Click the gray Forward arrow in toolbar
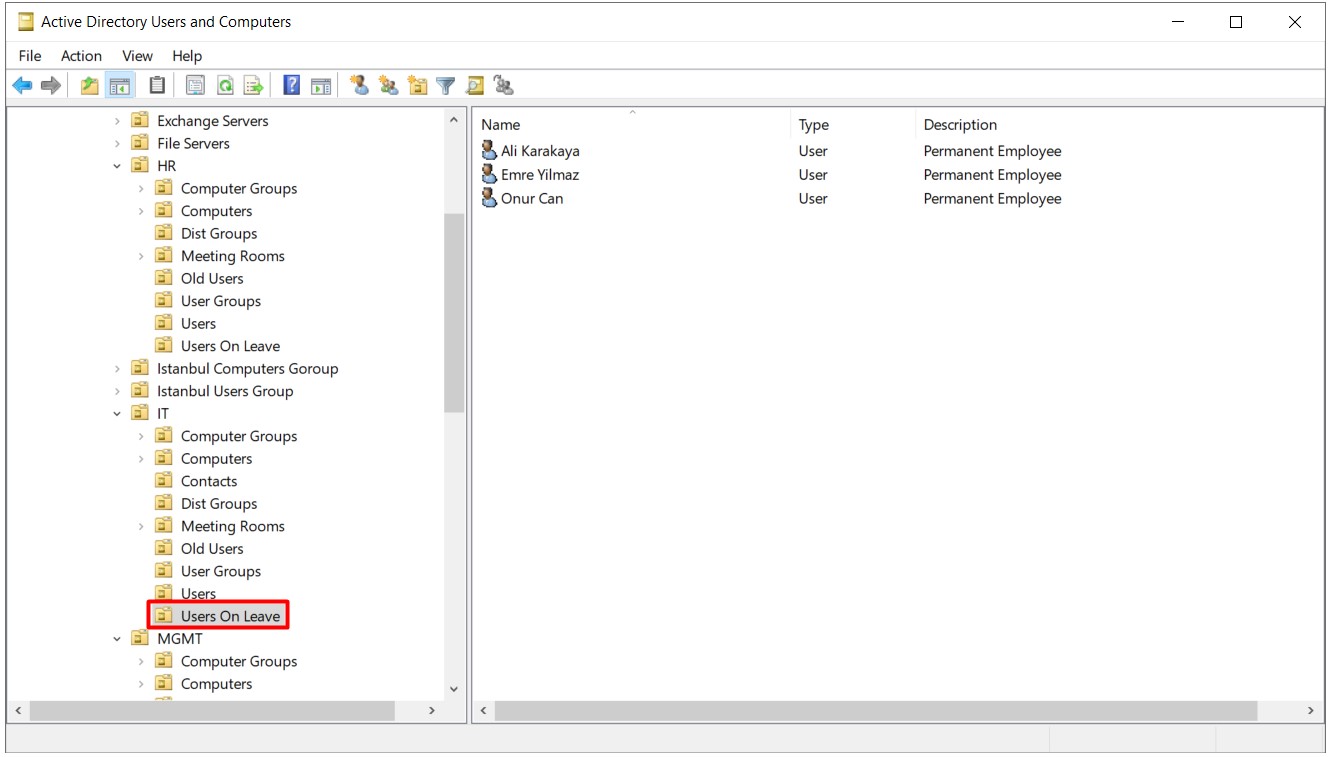 pos(51,86)
